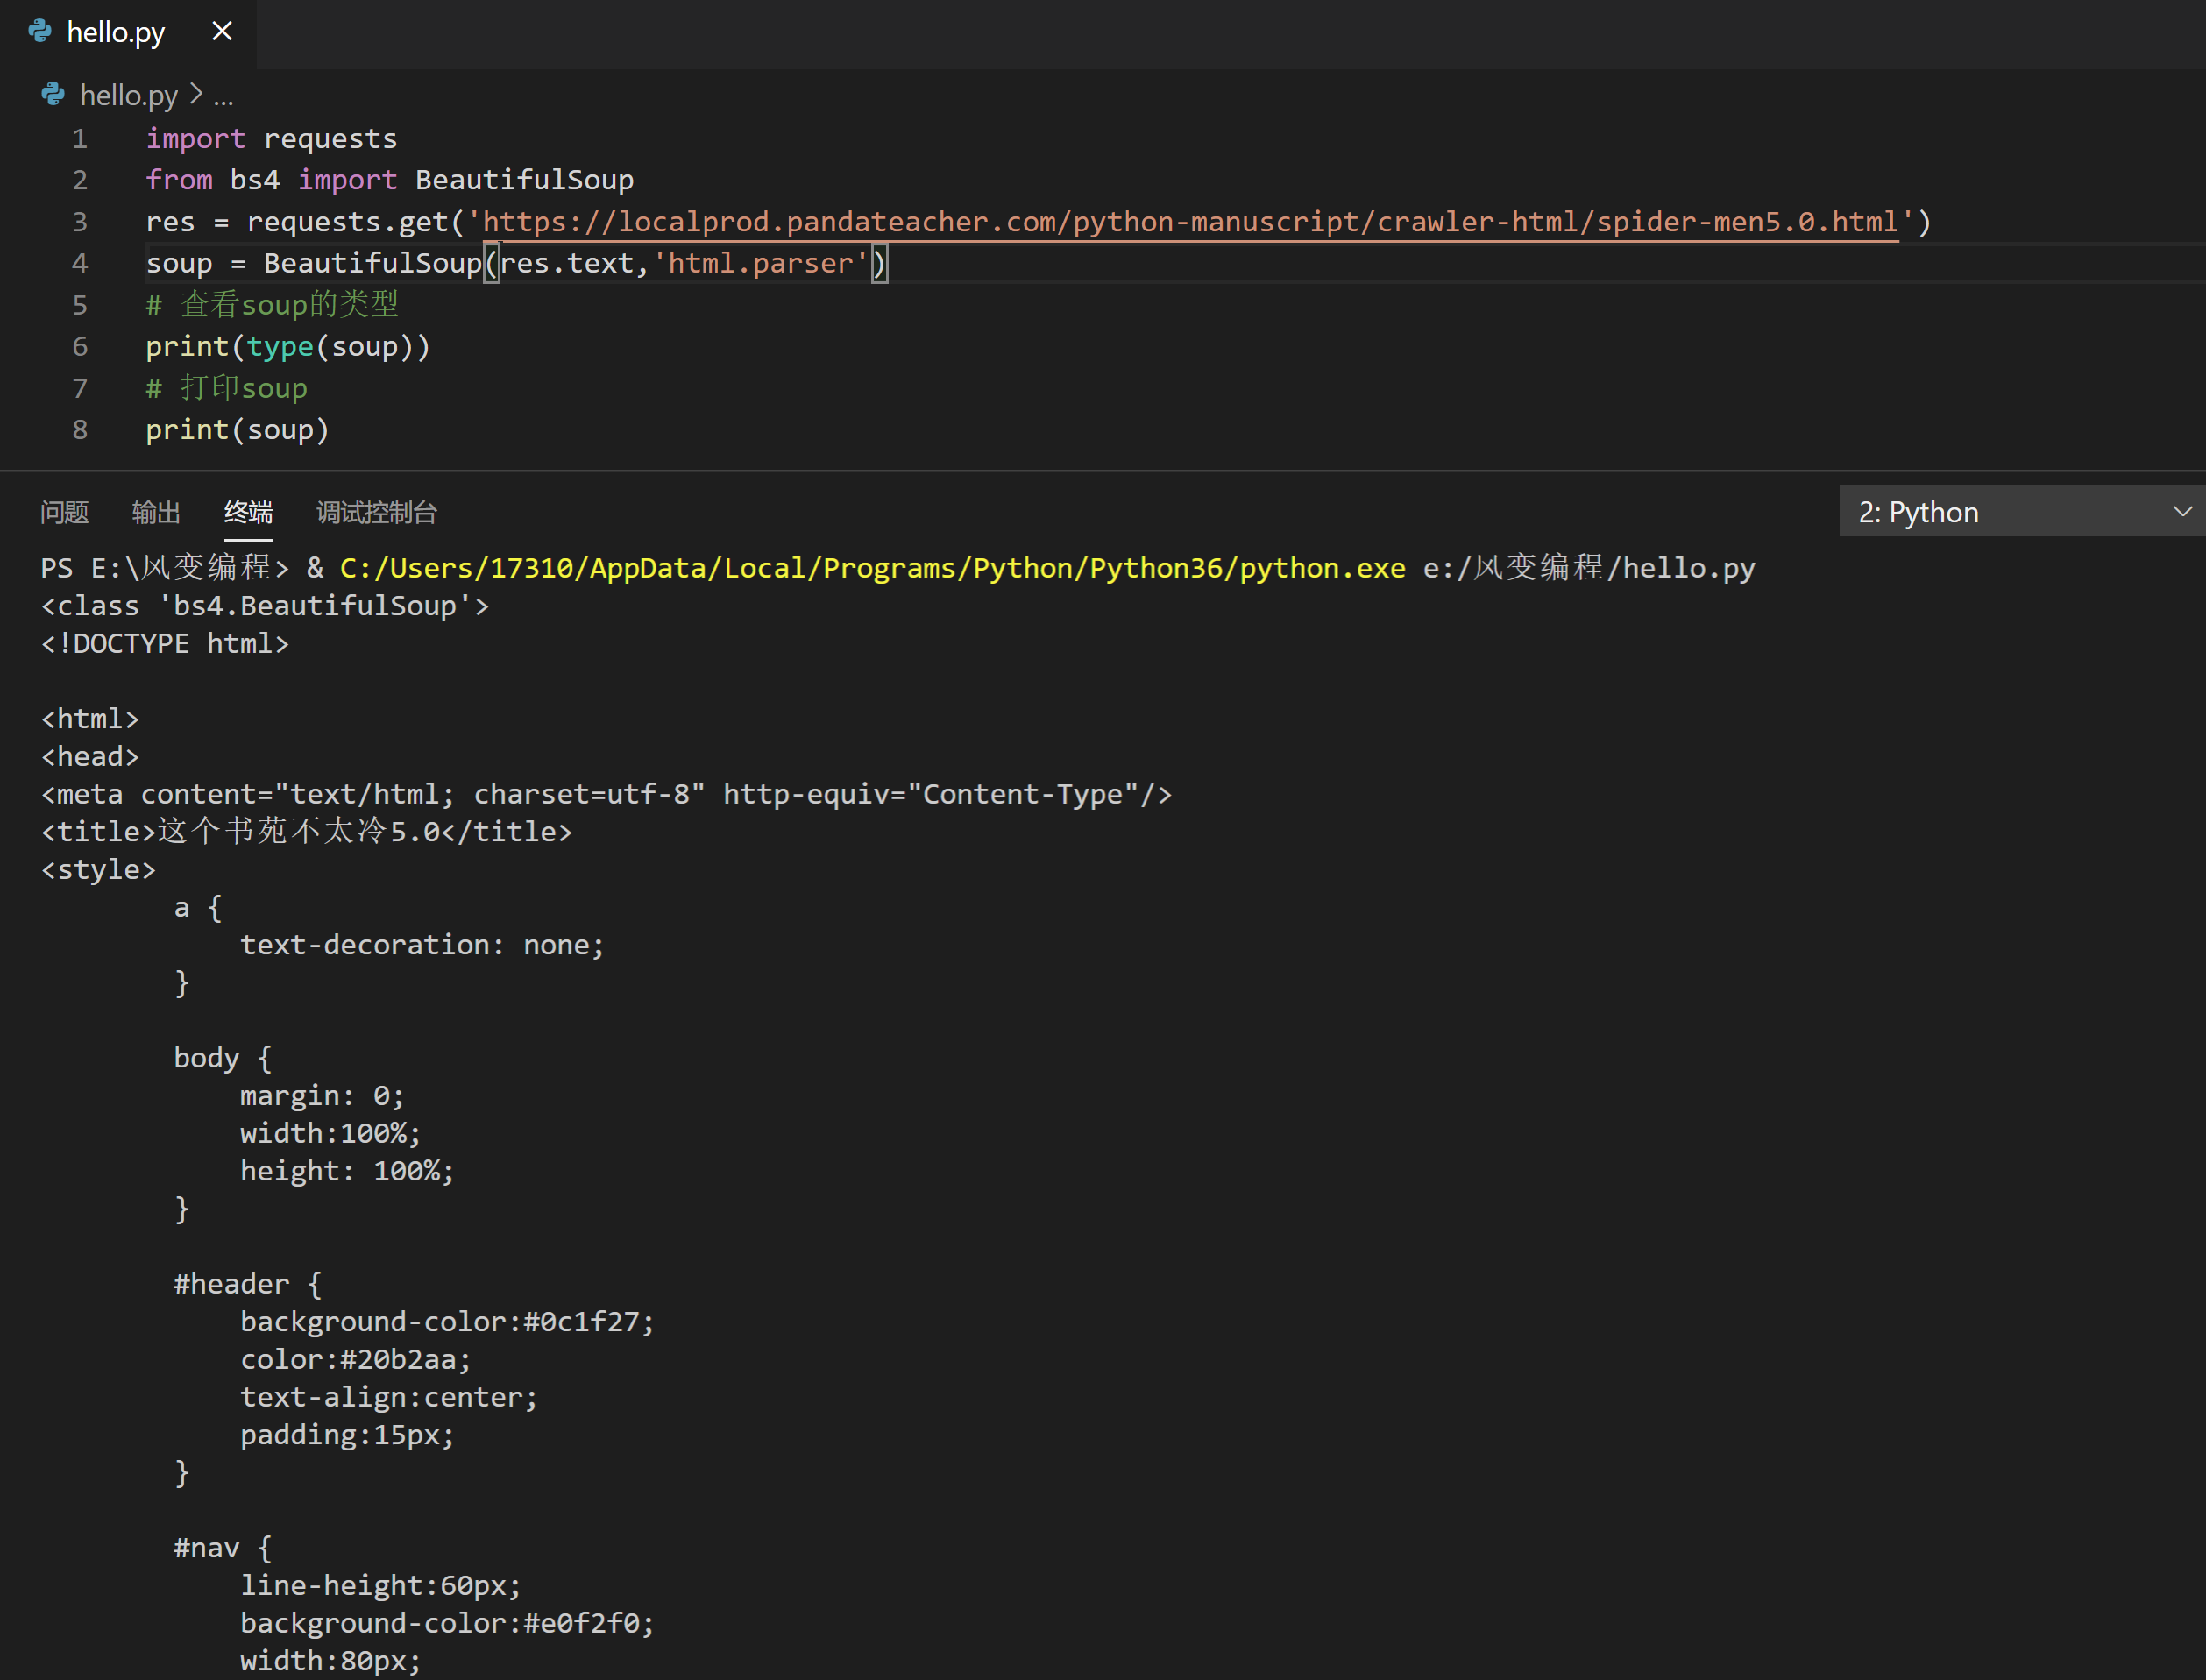Click 'print(type(soup))' on line 6
Screen dimensions: 2206x1680
[x=288, y=346]
